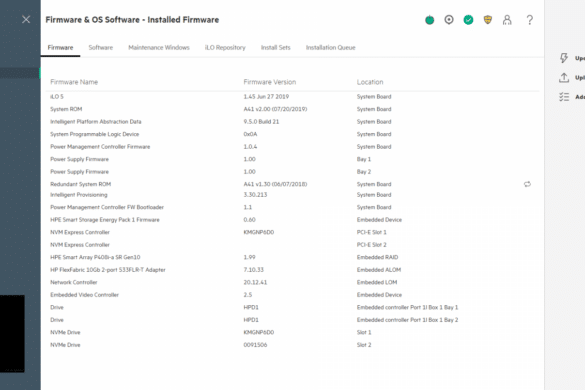Click Drive entry for Box 1 Bay 2

(57, 320)
